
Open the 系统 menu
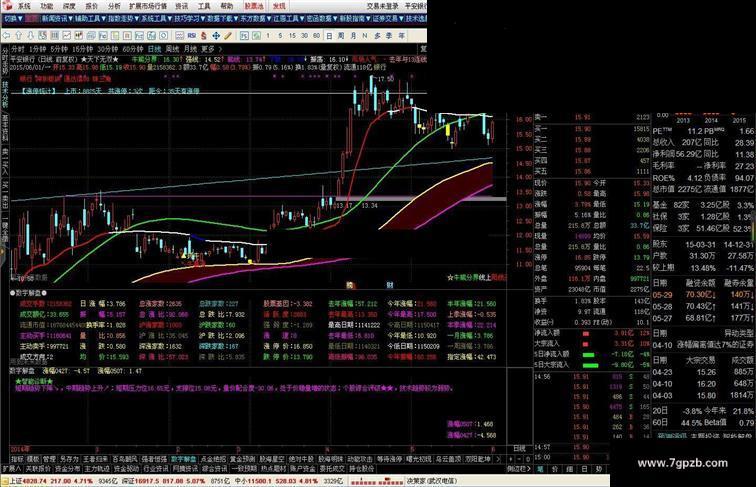coord(24,6)
